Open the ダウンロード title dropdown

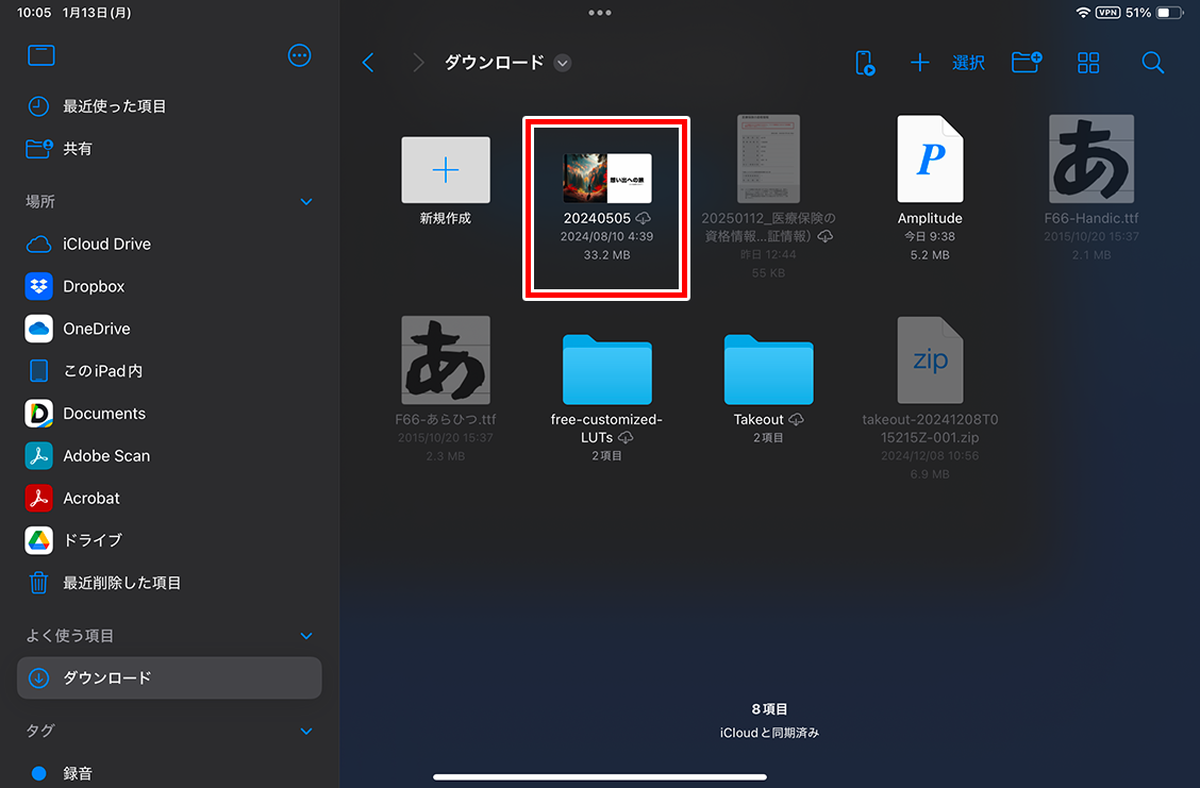tap(563, 63)
